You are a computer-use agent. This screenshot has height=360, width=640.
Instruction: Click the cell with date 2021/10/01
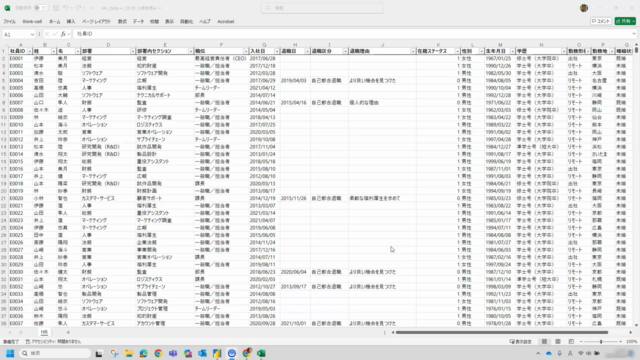(295, 323)
